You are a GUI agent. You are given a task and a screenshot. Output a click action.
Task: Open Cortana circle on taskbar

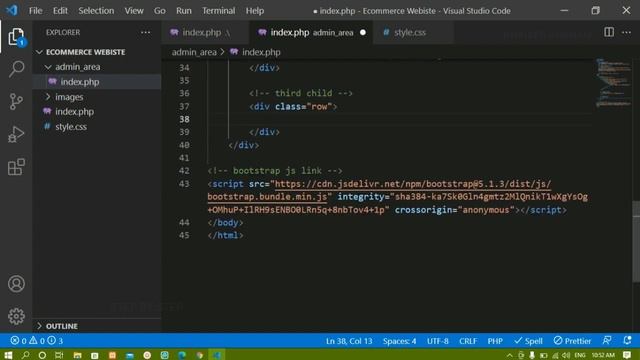coord(42,355)
